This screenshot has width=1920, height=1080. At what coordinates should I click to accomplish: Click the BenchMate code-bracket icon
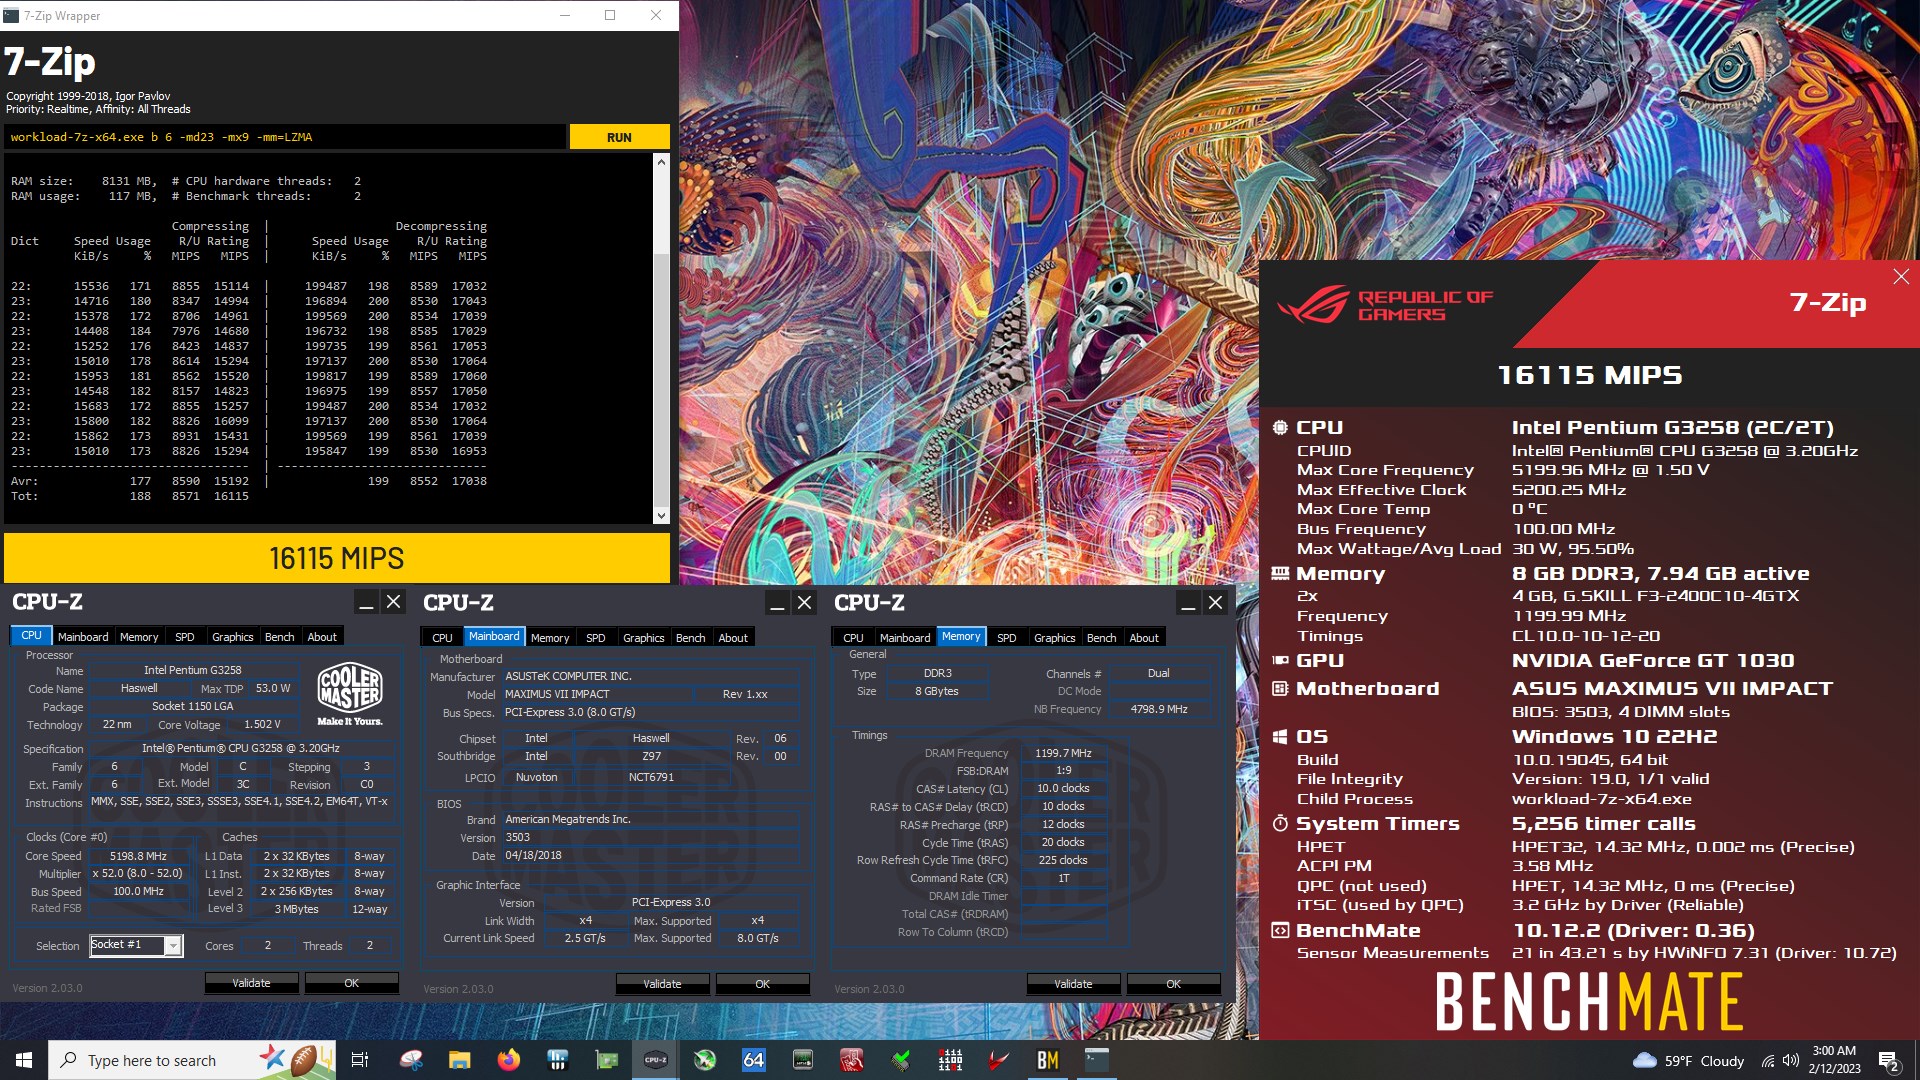pos(1279,930)
